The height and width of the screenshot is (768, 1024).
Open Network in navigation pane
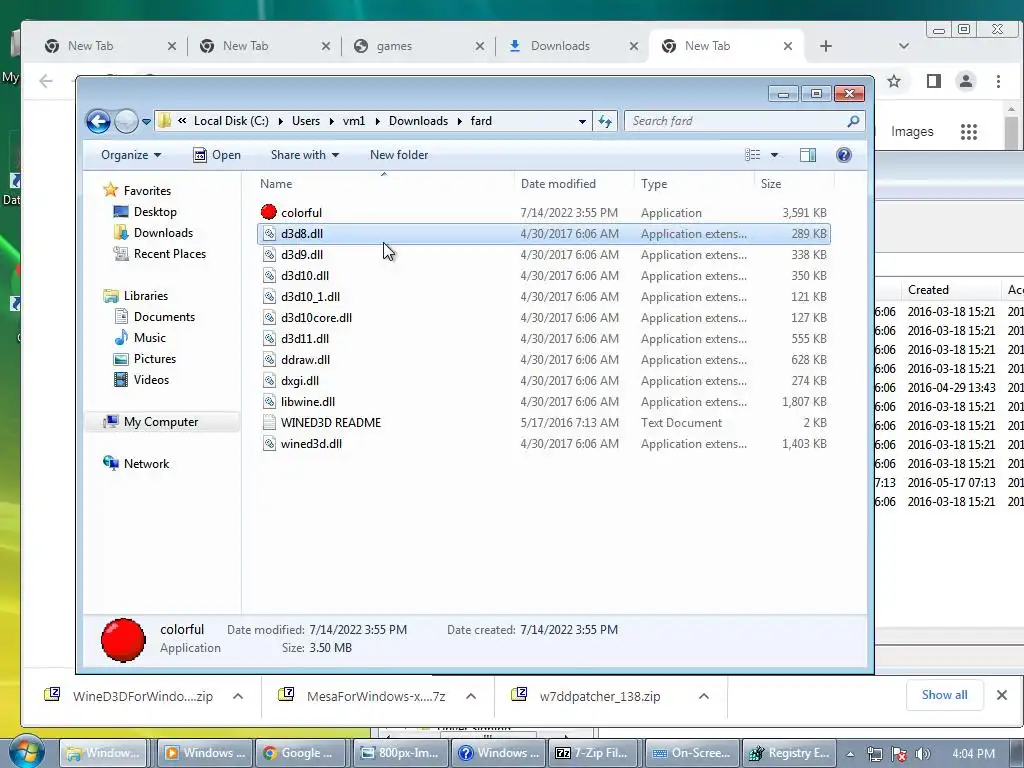146,464
